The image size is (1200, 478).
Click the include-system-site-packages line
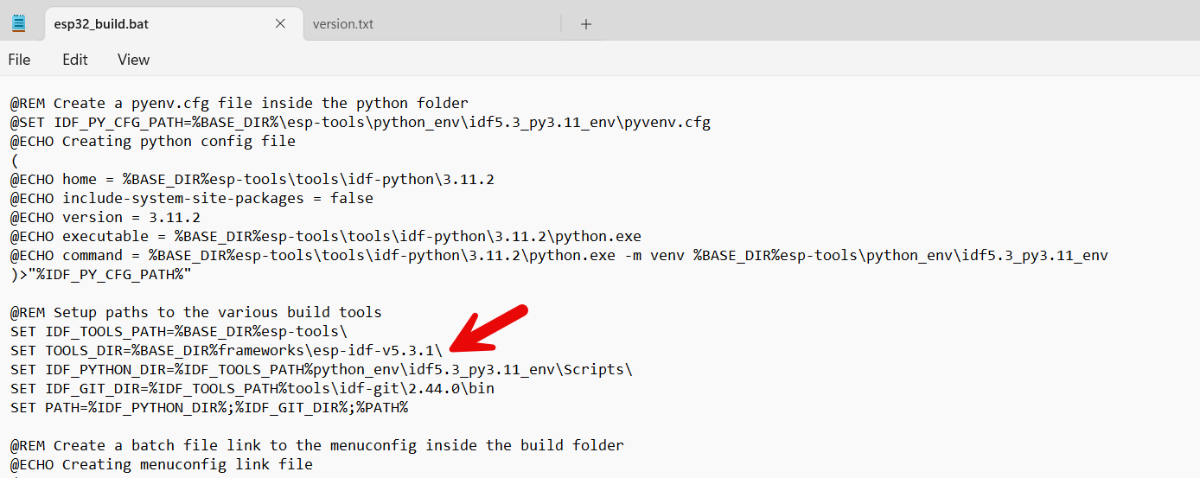(191, 198)
